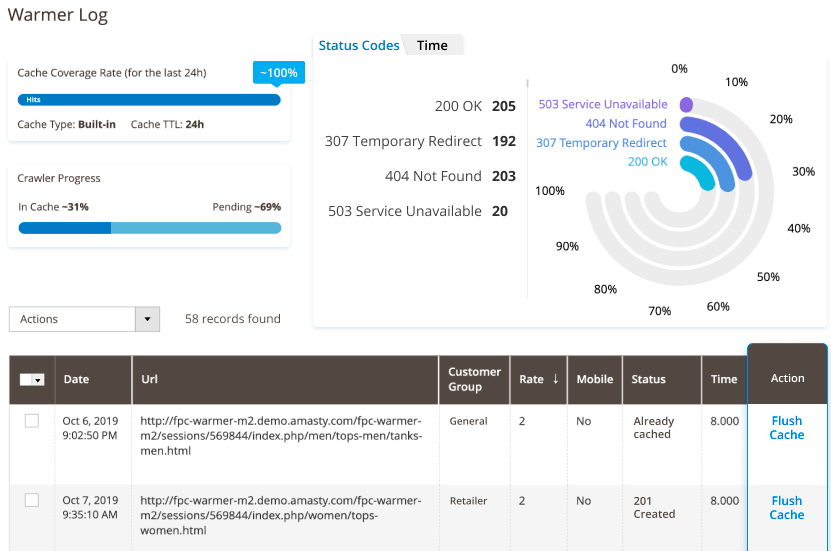
Task: Open the header mass-select dropdown arrow
Action: point(39,380)
